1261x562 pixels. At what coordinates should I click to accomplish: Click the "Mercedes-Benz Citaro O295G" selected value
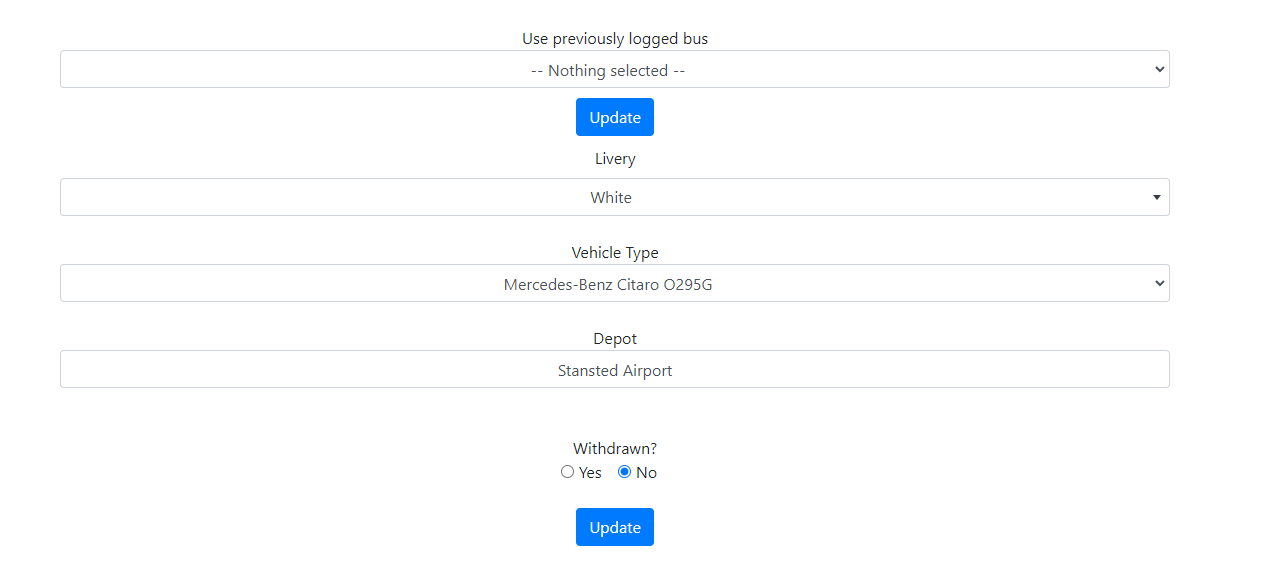(608, 285)
